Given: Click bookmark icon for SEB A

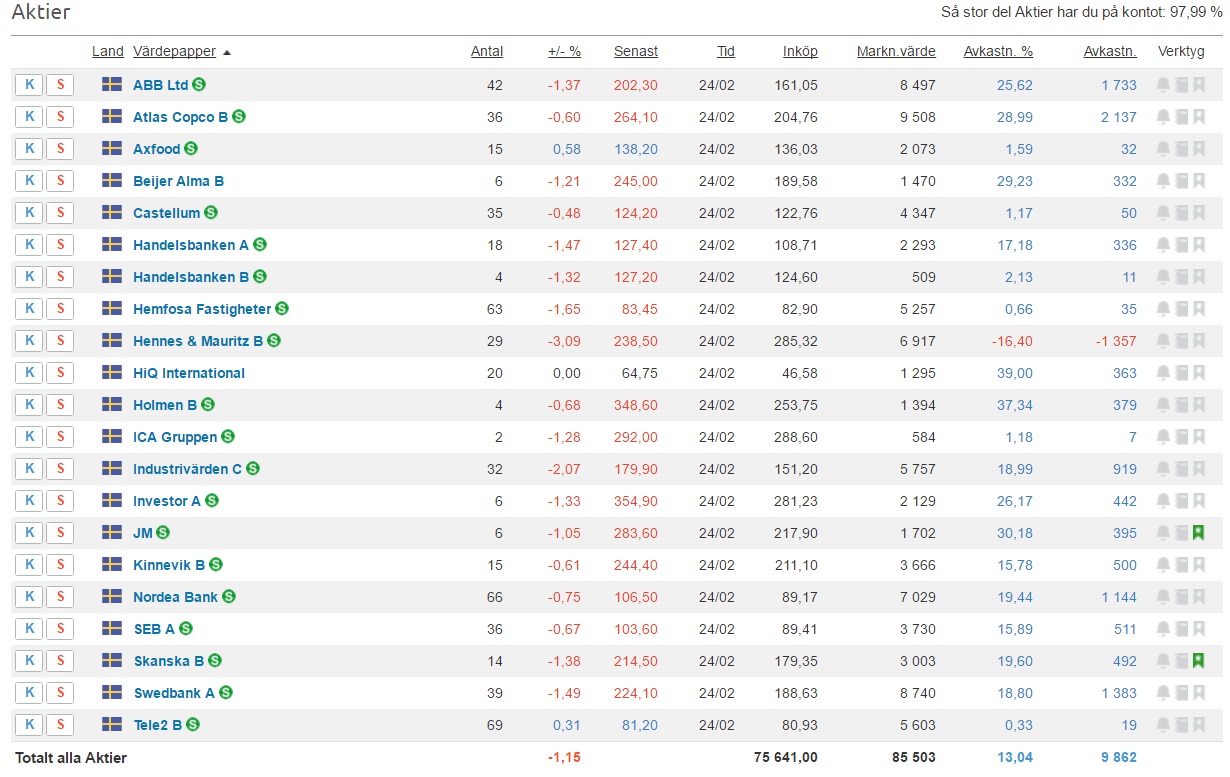Looking at the screenshot, I should point(1198,629).
